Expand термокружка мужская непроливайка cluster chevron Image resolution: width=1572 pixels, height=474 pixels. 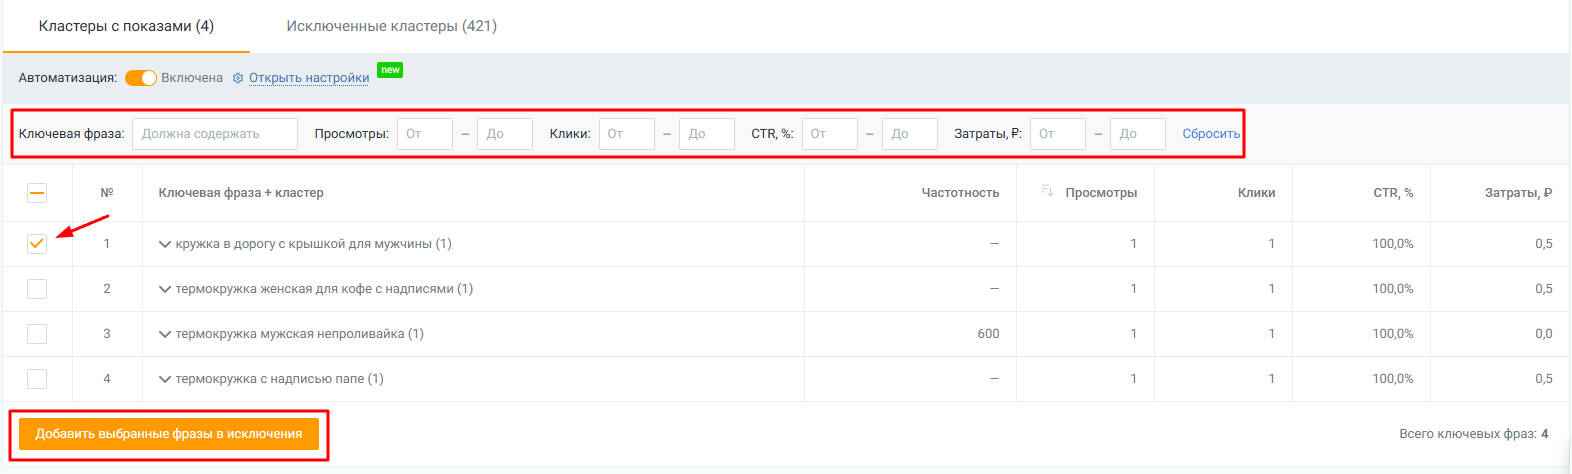pos(165,334)
